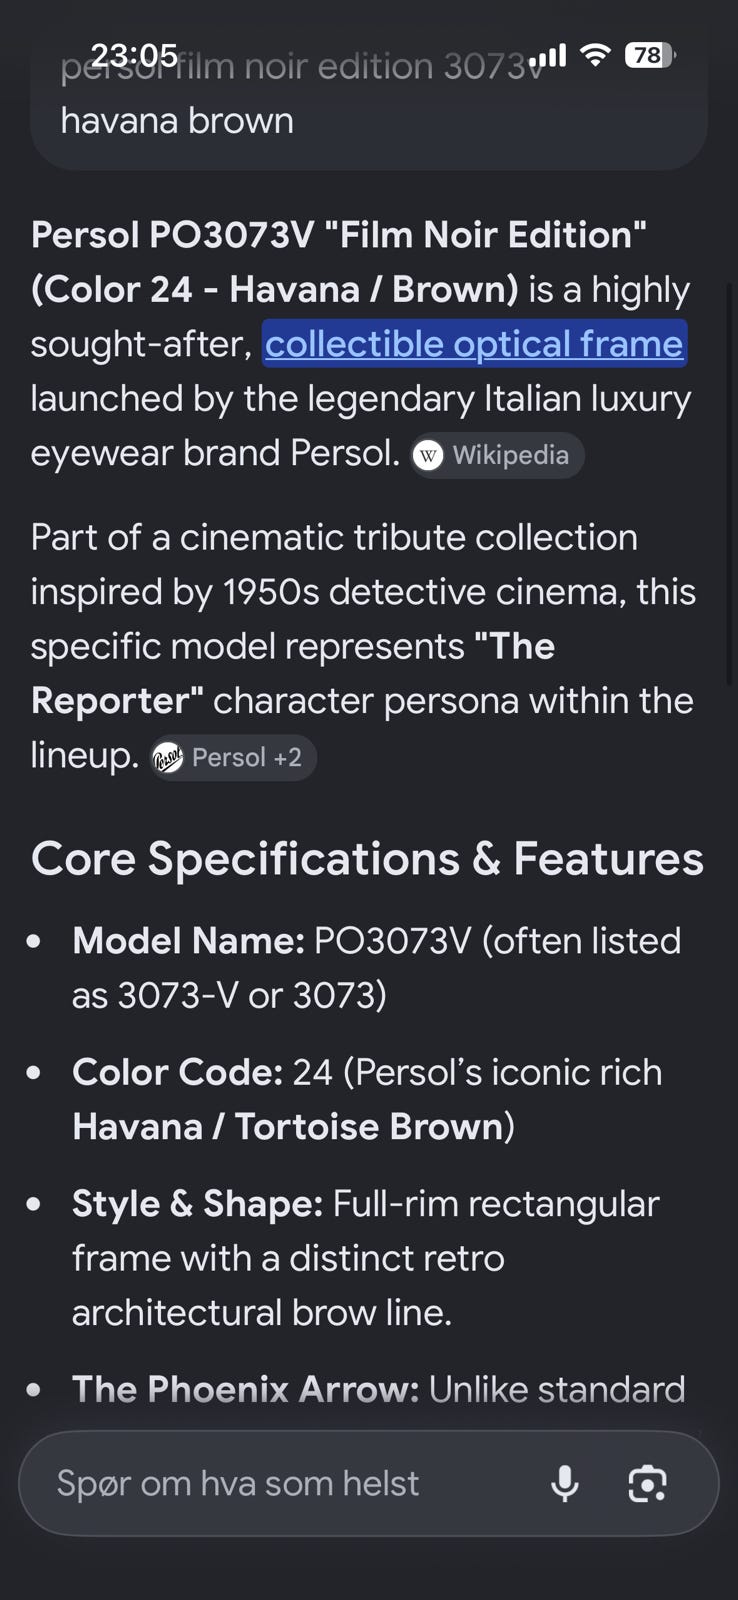The image size is (738, 1600).
Task: Tap the 23:05 clock in status bar
Action: pos(134,54)
